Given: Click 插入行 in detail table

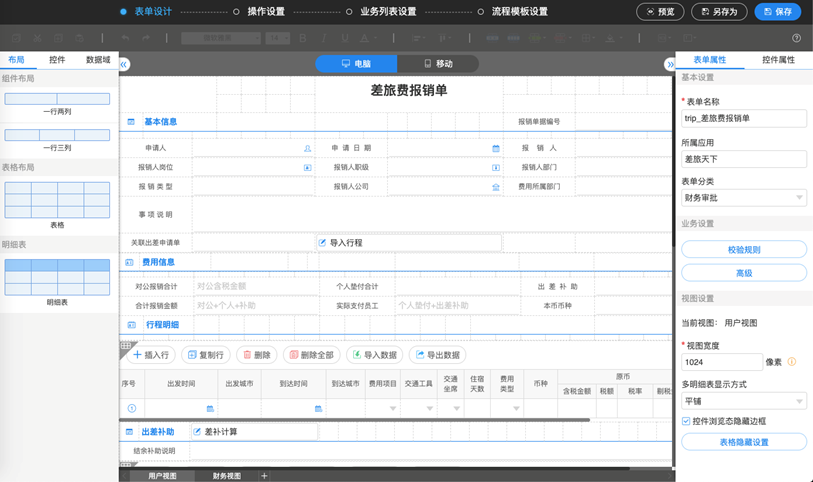Looking at the screenshot, I should [151, 355].
